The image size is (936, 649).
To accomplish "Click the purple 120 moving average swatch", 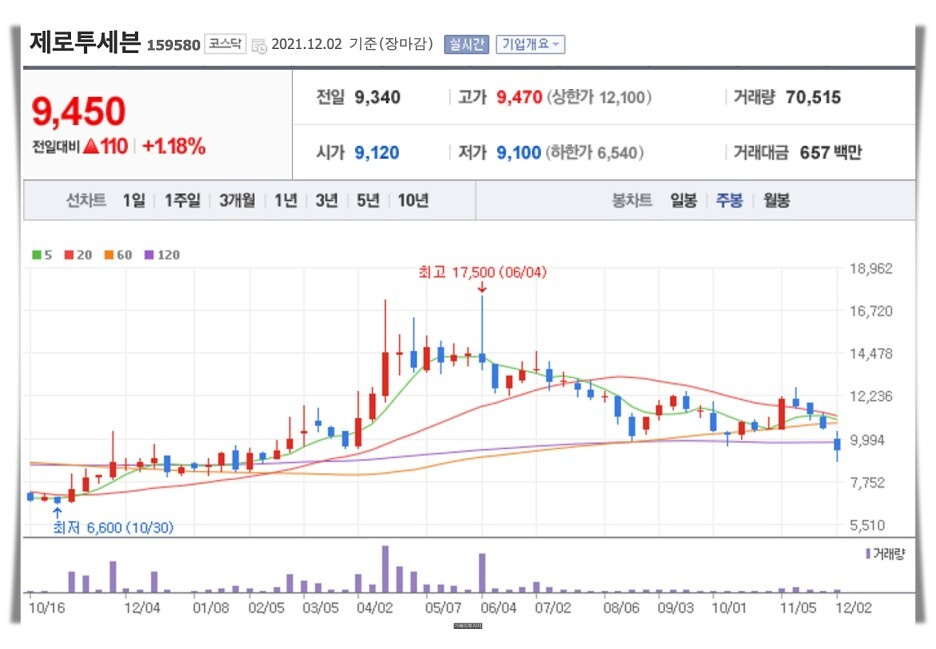I will click(149, 255).
